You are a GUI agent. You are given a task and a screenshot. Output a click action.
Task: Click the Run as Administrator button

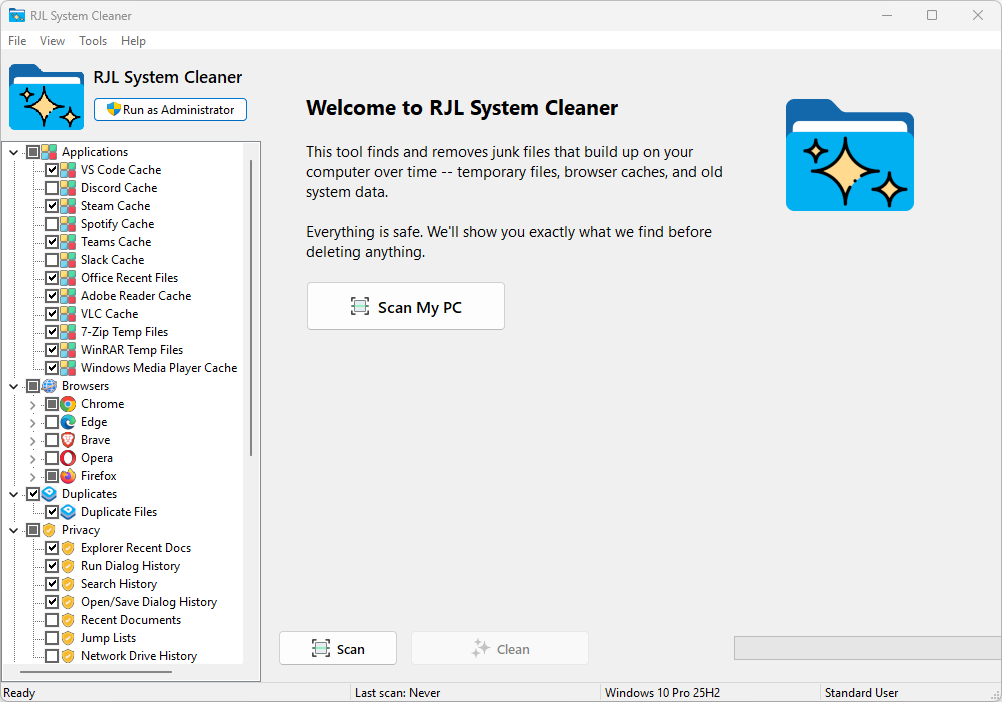point(169,109)
